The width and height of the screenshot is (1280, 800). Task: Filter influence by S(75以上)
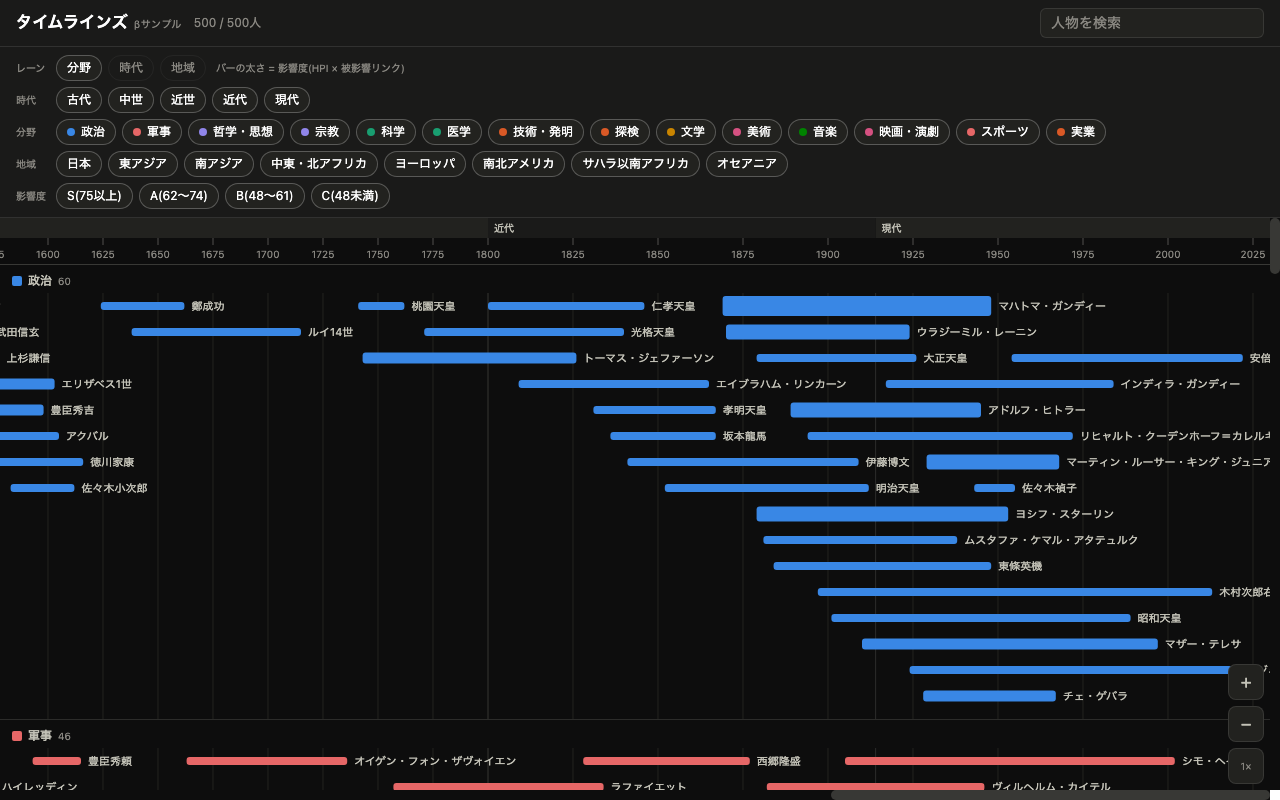(94, 196)
